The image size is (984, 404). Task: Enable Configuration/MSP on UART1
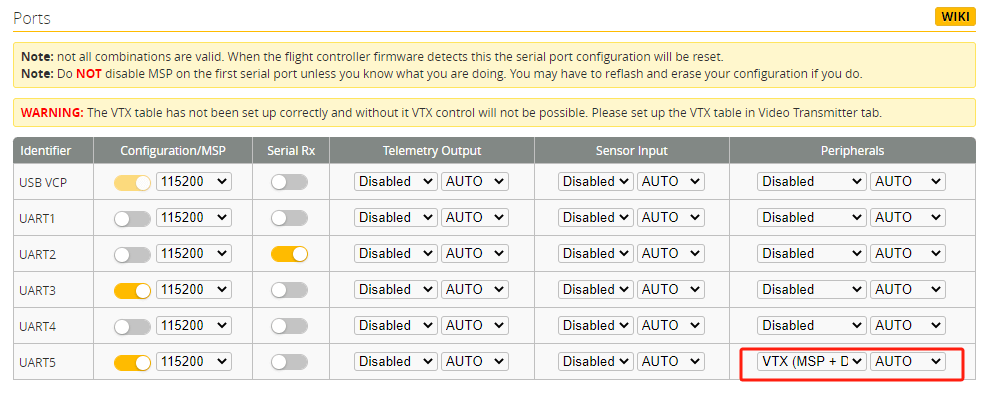132,218
